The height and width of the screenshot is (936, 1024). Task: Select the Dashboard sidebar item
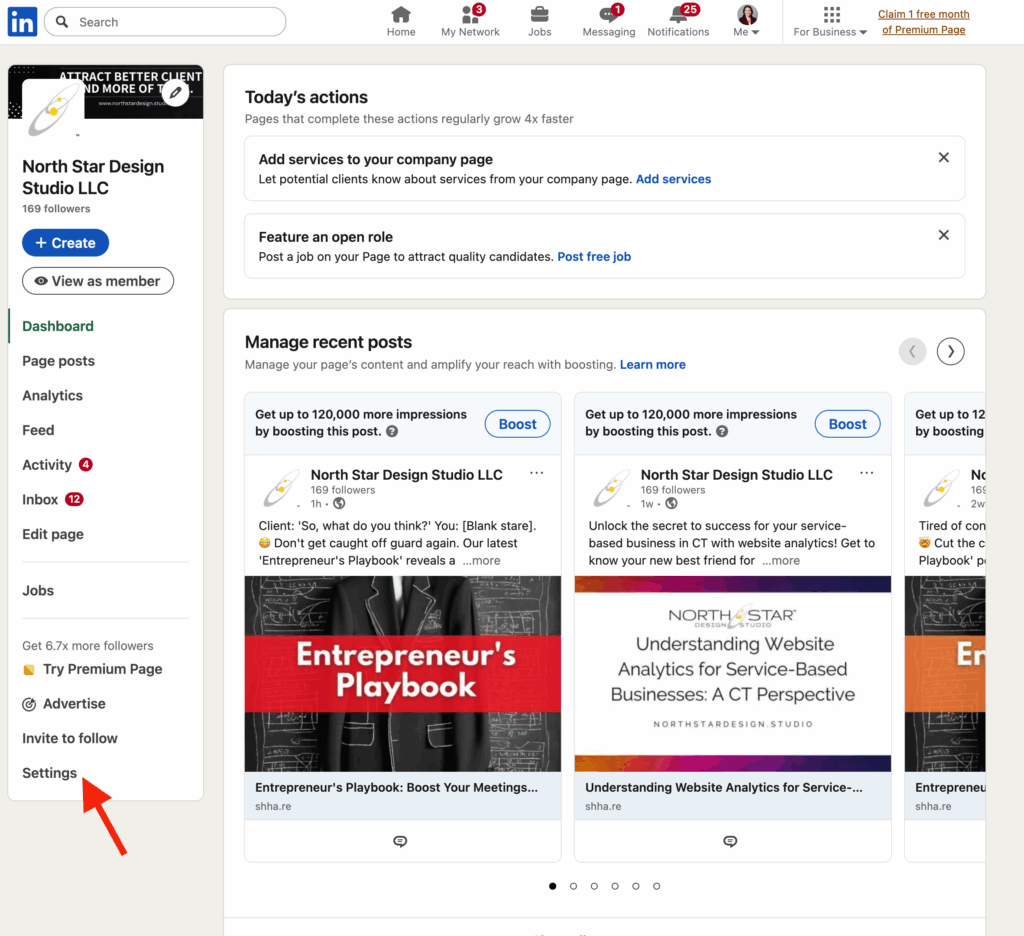(58, 326)
